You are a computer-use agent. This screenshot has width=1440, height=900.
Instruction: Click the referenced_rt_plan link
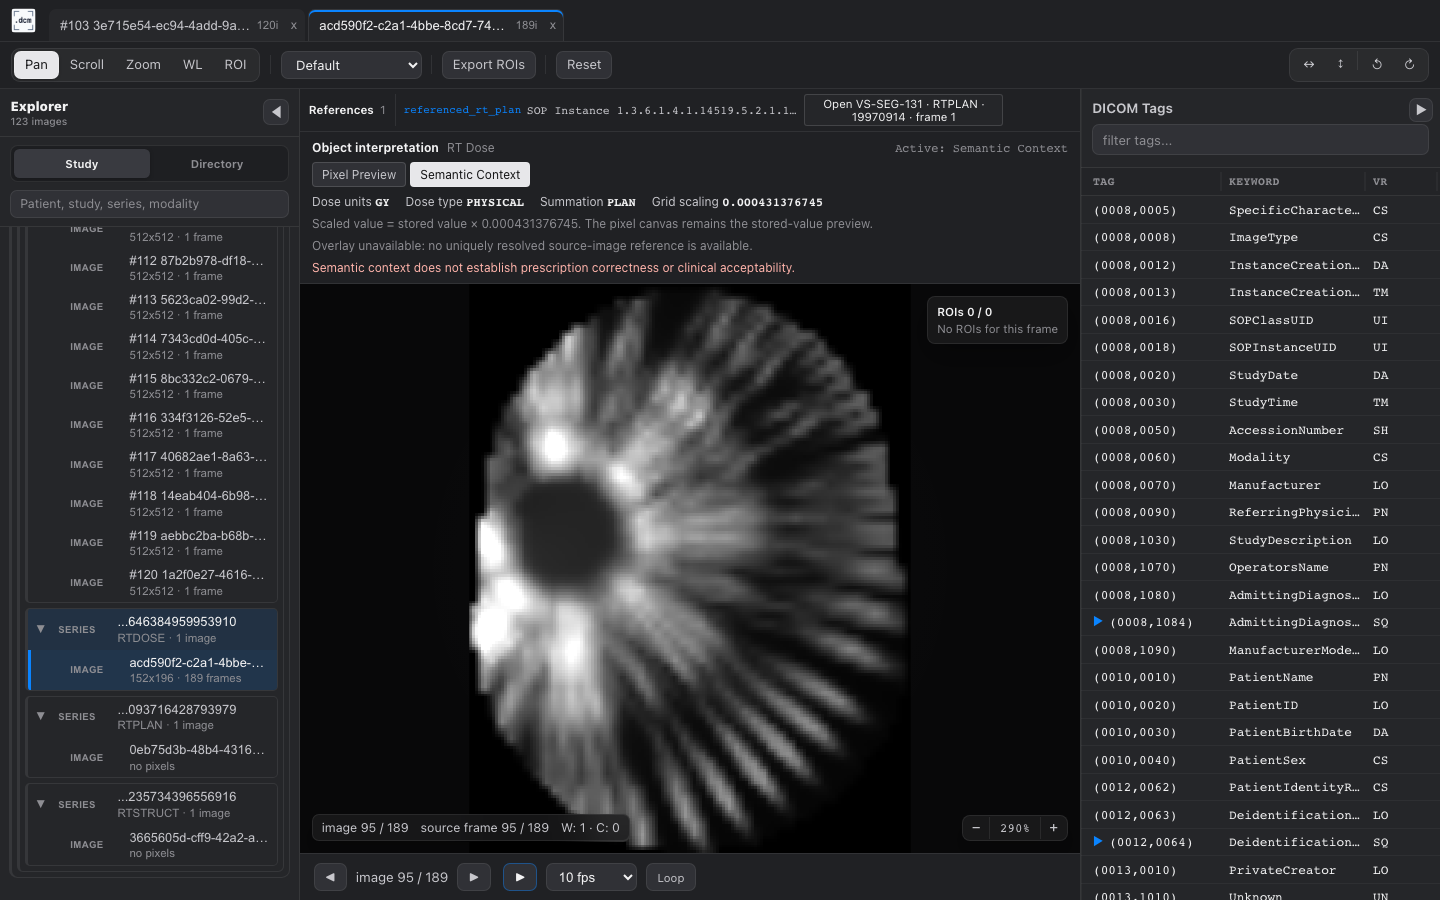(x=462, y=110)
